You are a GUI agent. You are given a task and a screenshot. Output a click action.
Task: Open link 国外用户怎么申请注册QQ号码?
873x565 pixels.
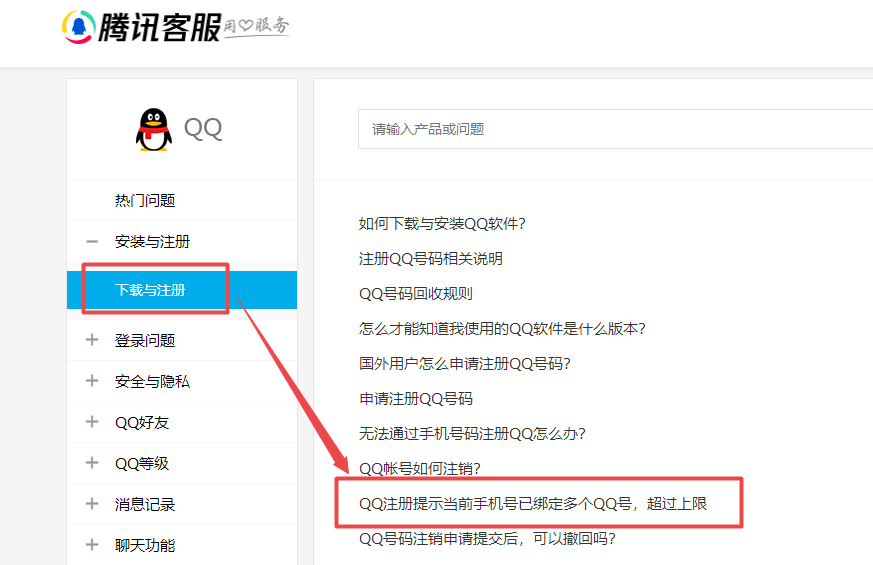tap(465, 364)
